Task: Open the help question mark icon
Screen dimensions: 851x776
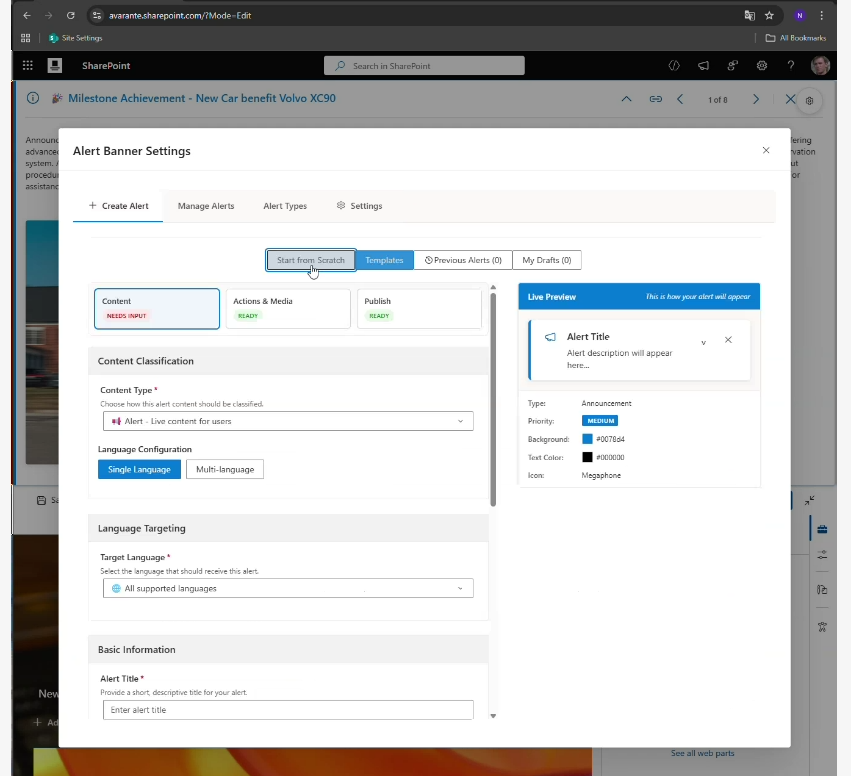Action: (791, 66)
